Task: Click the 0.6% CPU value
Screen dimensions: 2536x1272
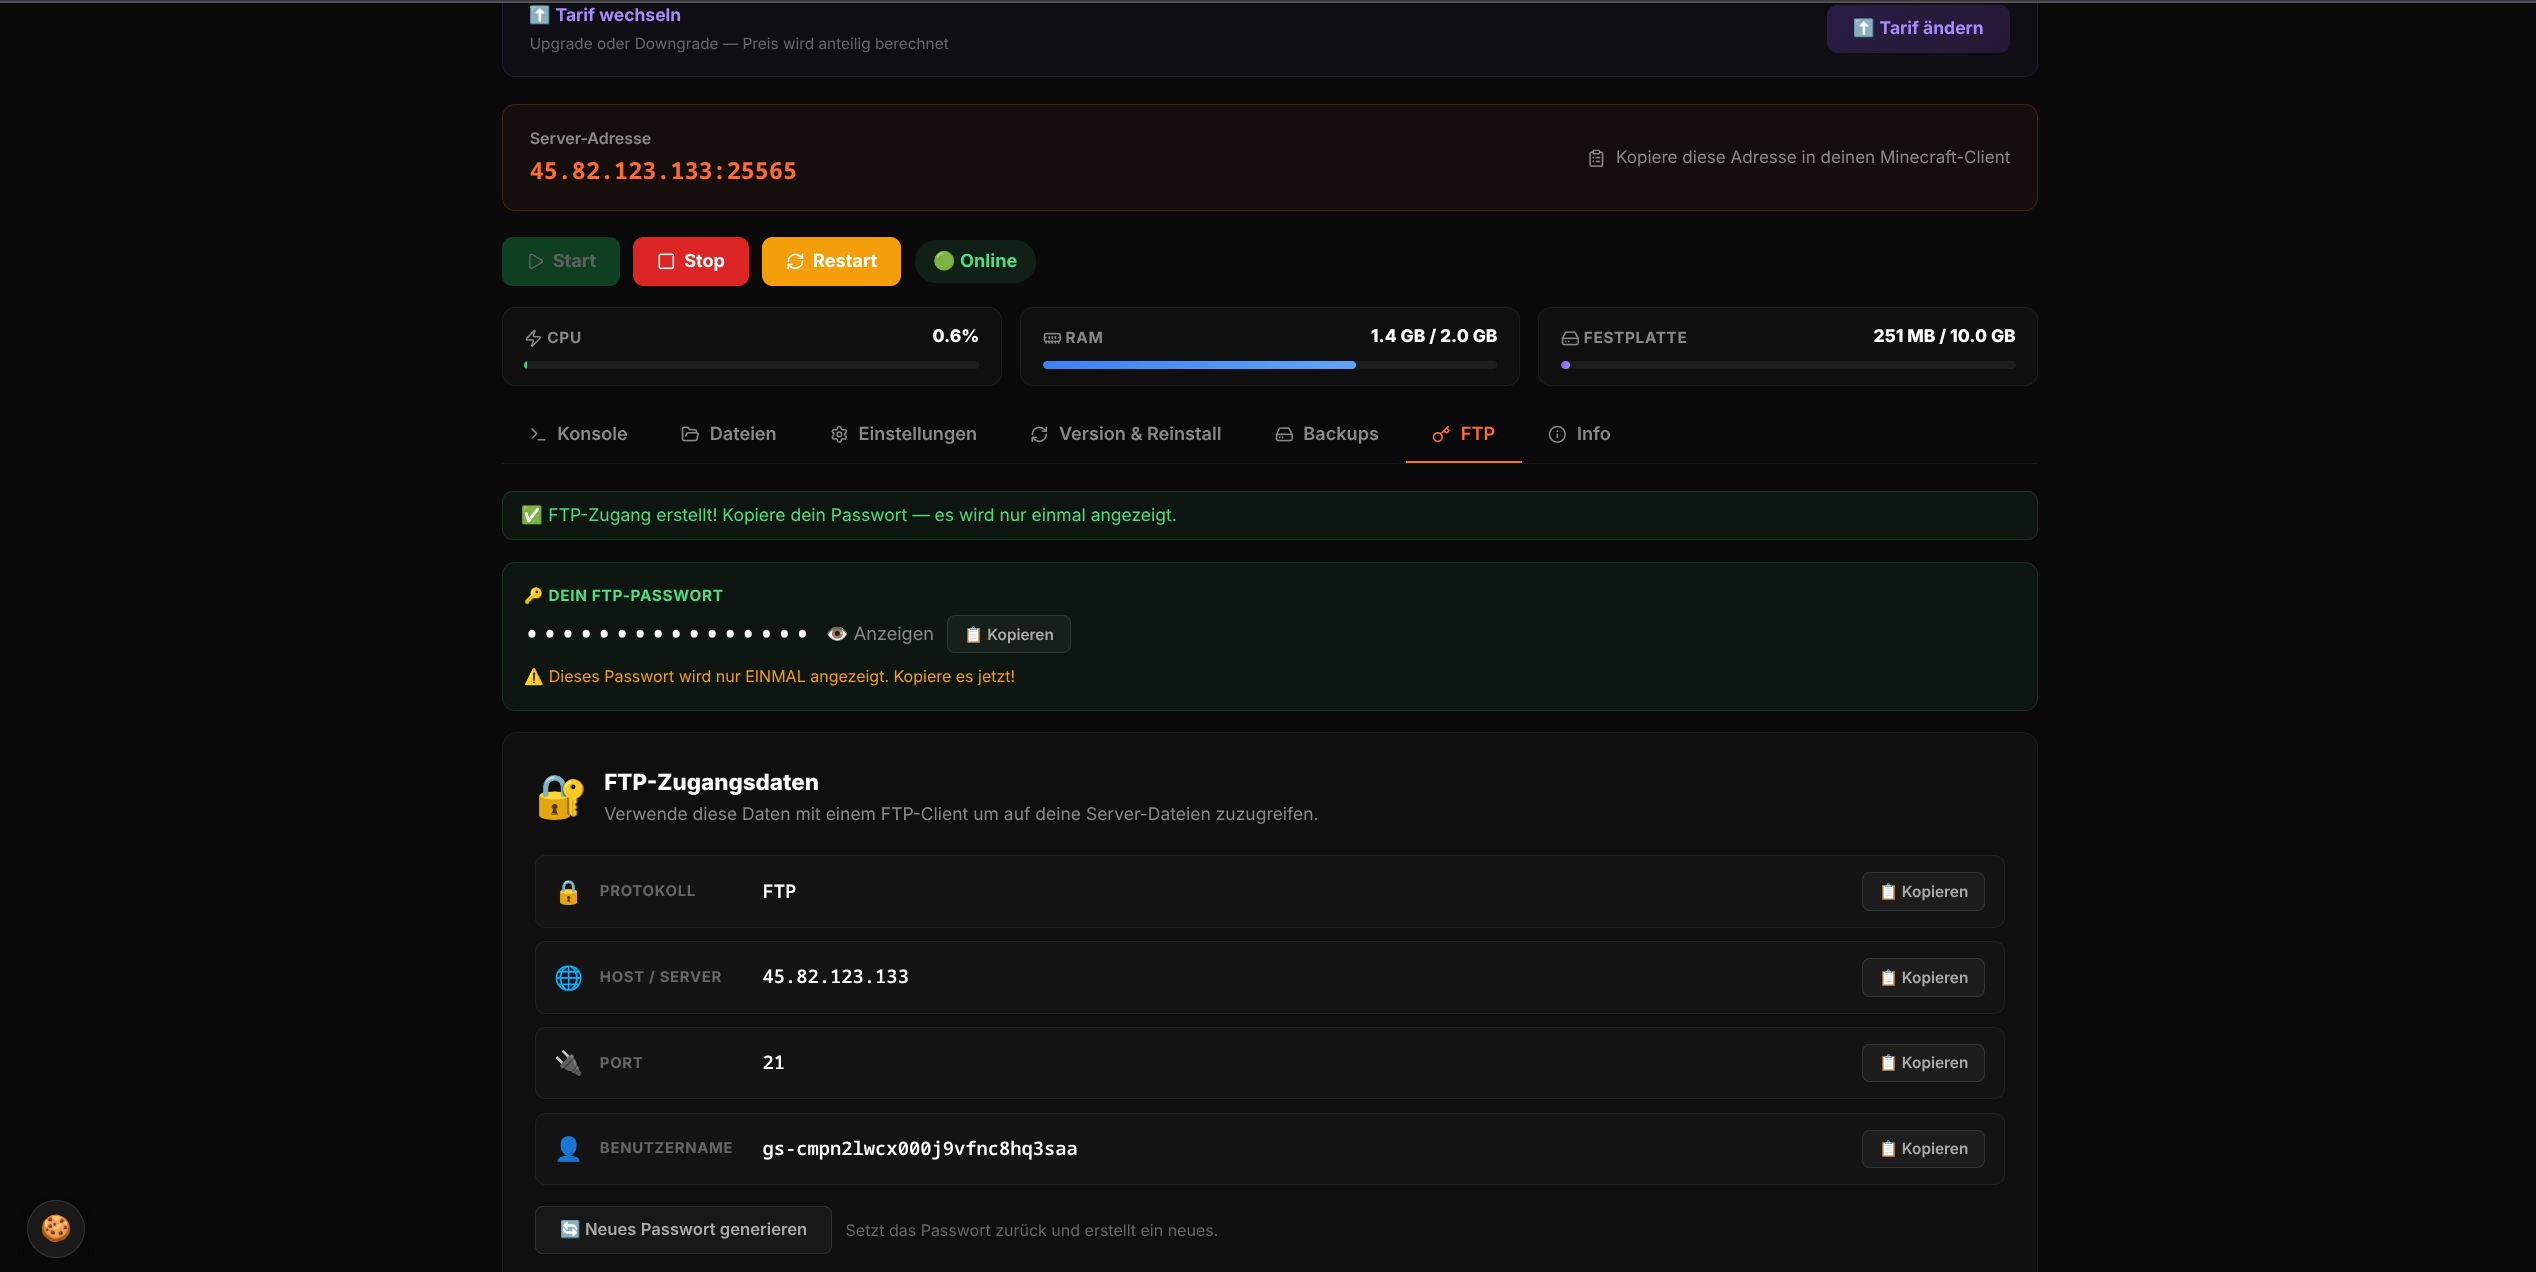Action: 955,336
